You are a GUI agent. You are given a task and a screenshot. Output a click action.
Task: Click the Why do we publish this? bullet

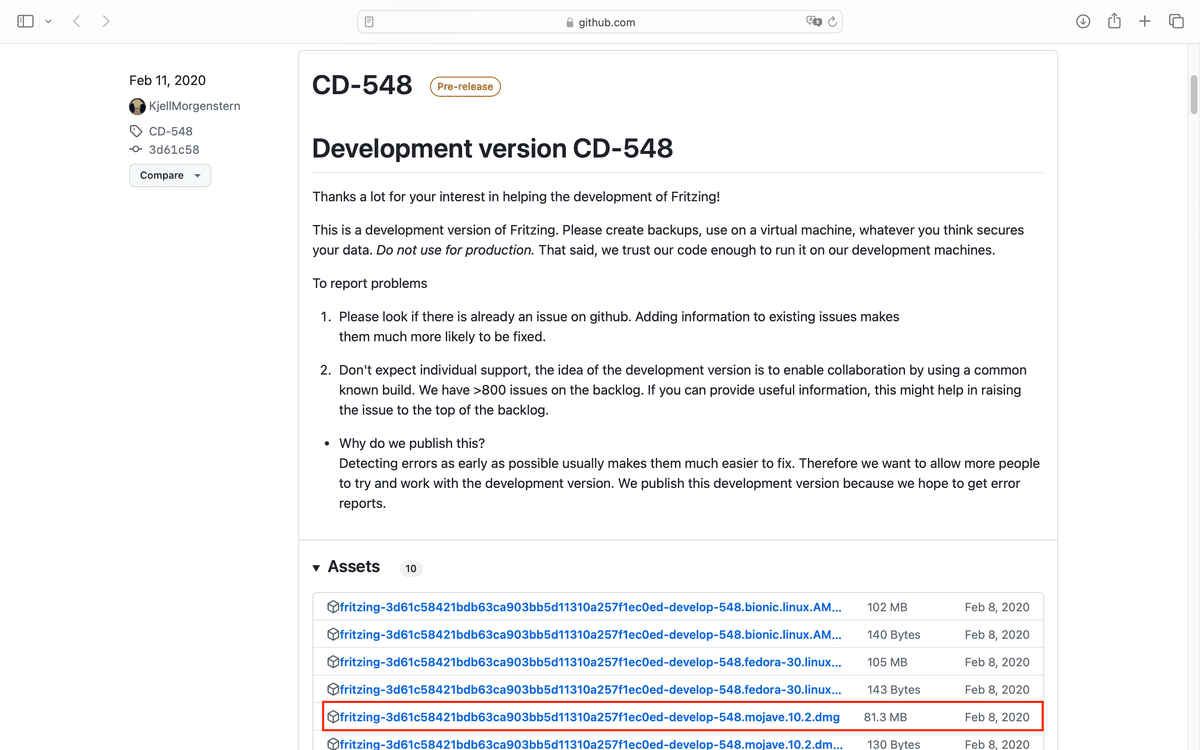pyautogui.click(x=412, y=443)
